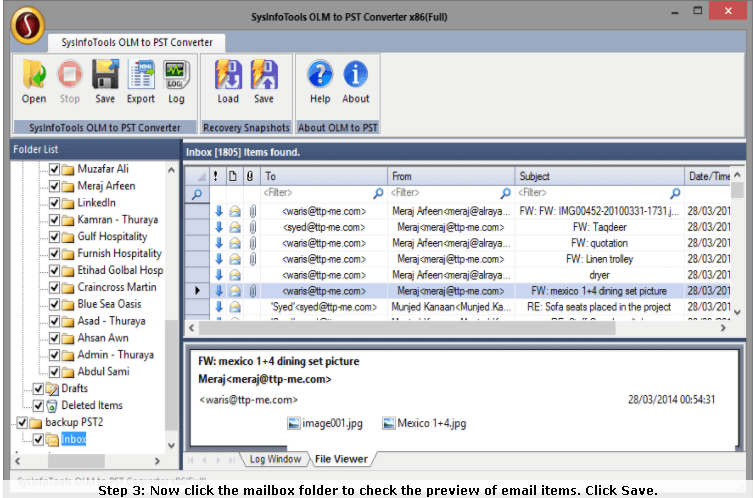Image resolution: width=753 pixels, height=498 pixels.
Task: Click the SysInfoTools application logo
Action: 28,24
